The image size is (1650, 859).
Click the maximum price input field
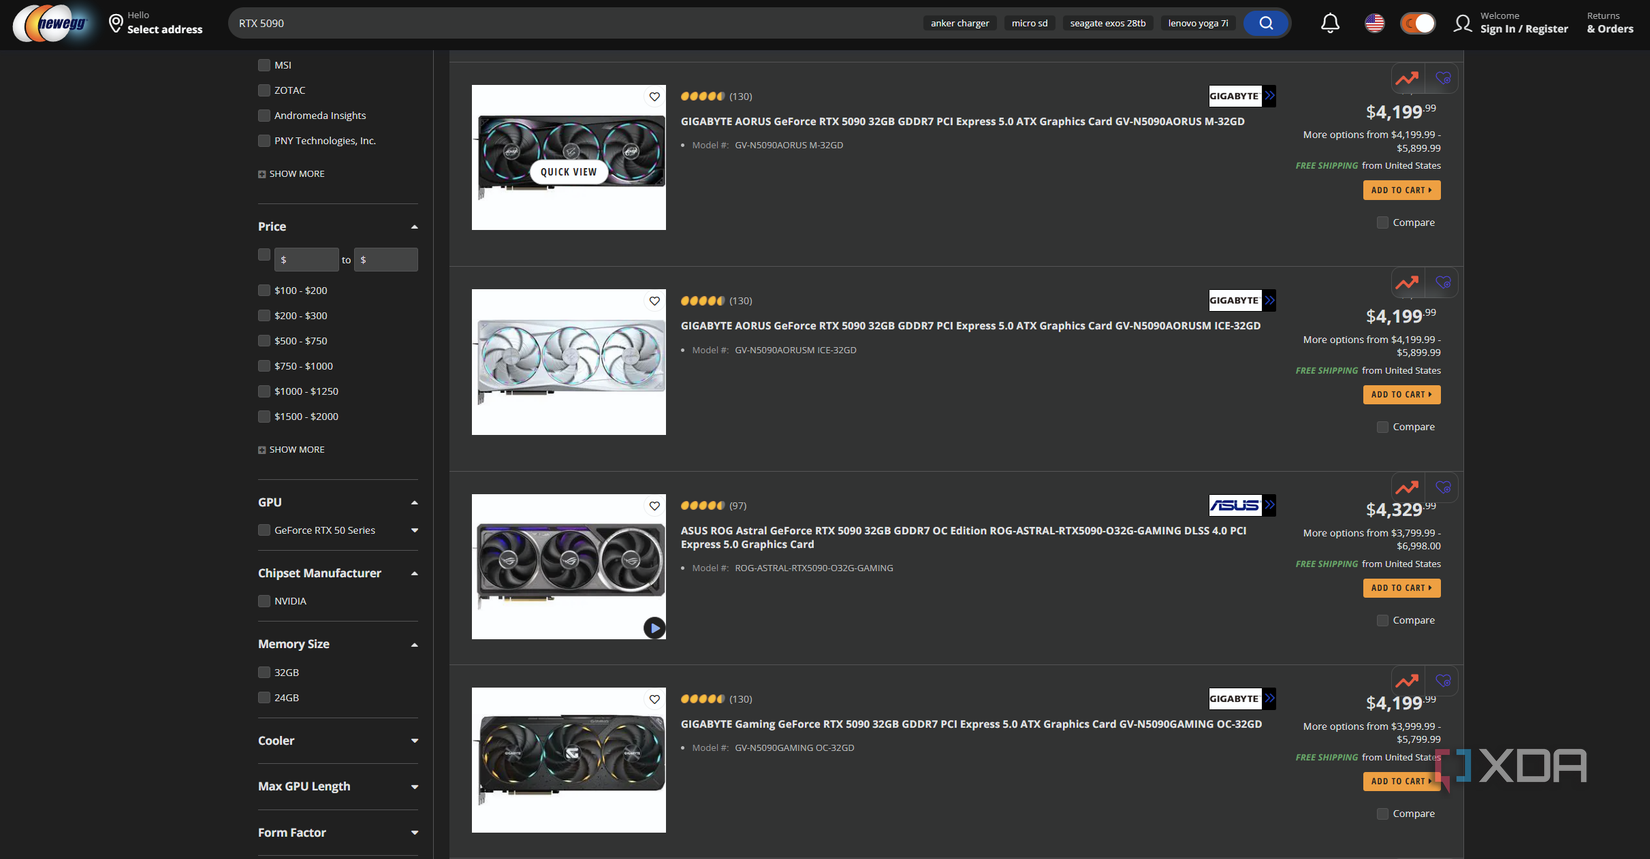386,260
